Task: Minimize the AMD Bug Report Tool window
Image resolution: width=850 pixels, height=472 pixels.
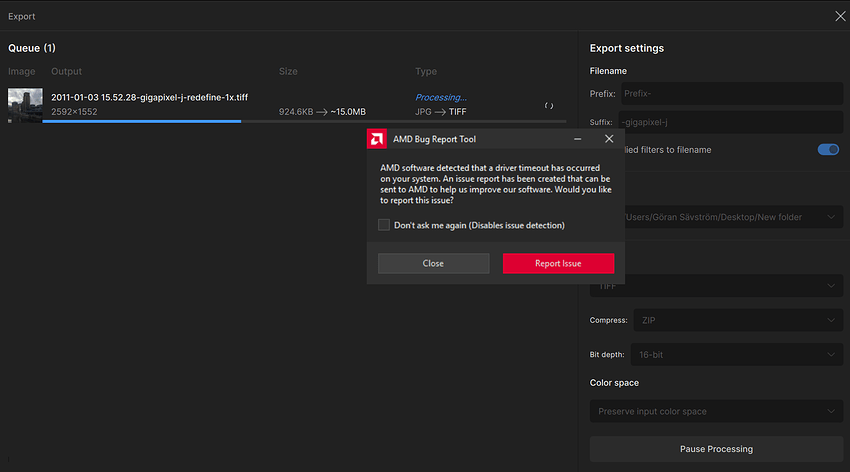Action: click(578, 139)
